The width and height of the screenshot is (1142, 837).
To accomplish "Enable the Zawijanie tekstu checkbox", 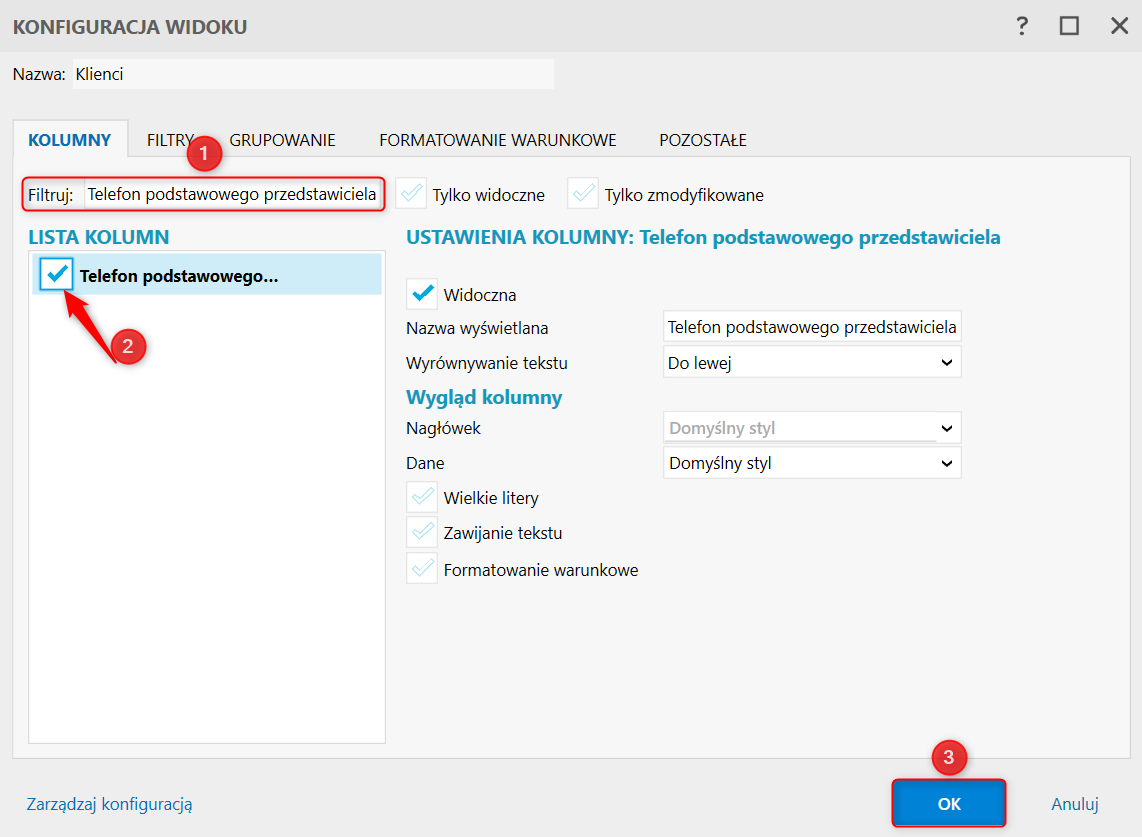I will pos(422,533).
